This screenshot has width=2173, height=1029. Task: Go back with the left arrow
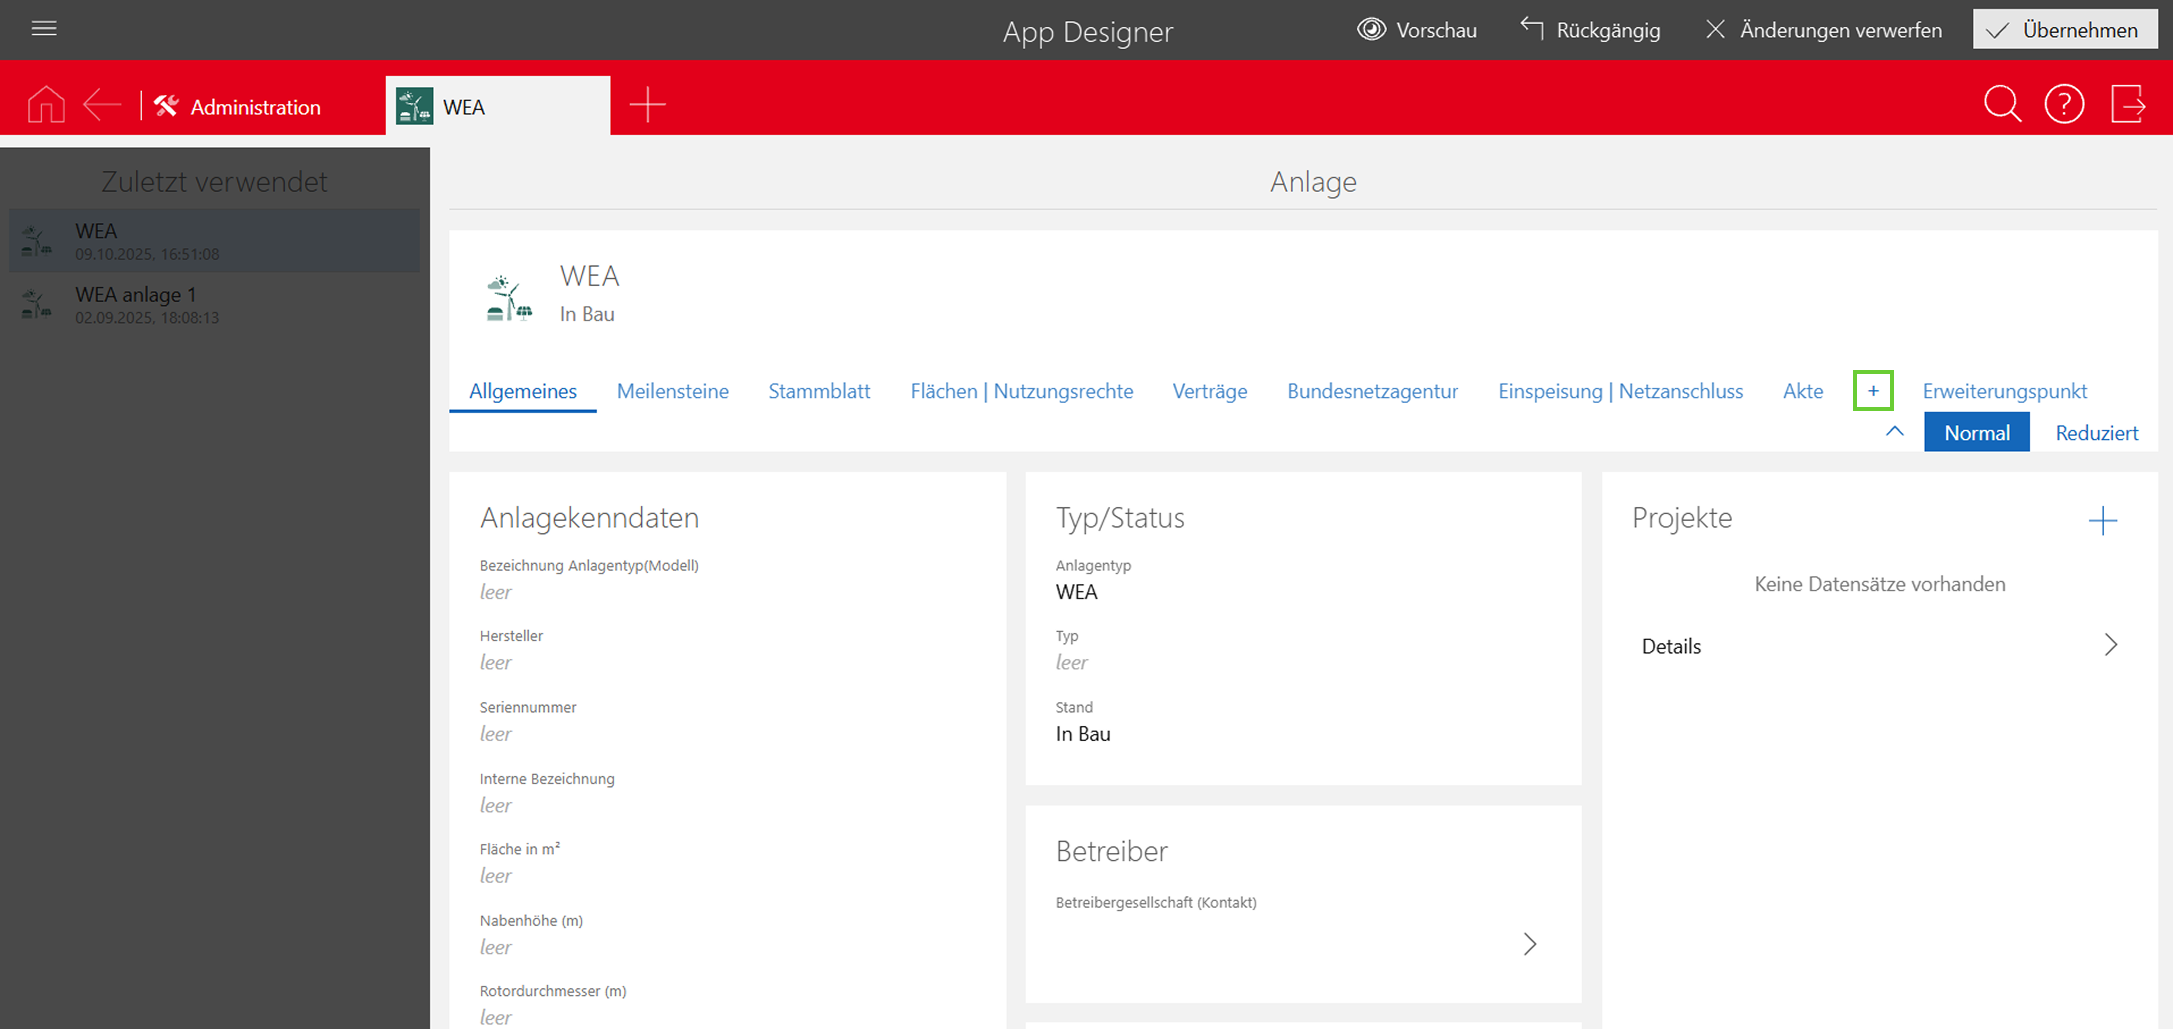click(x=102, y=105)
